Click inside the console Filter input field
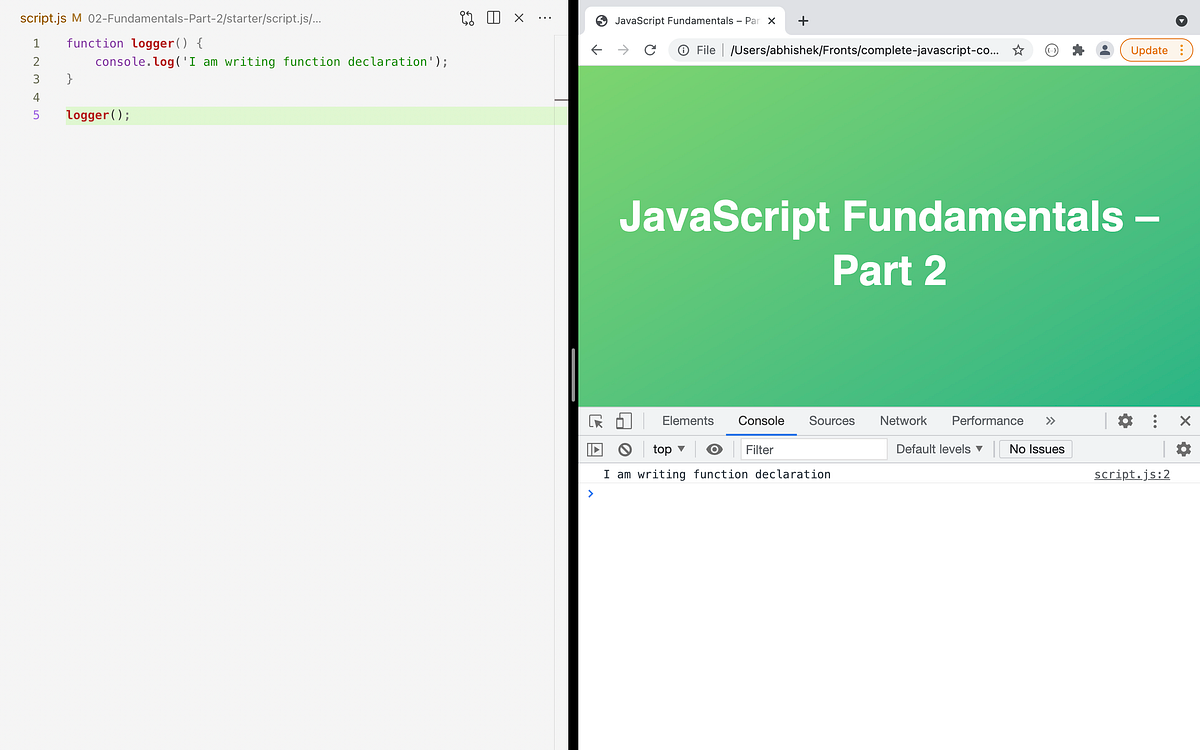Screen dimensions: 1200x750 pyautogui.click(x=810, y=449)
